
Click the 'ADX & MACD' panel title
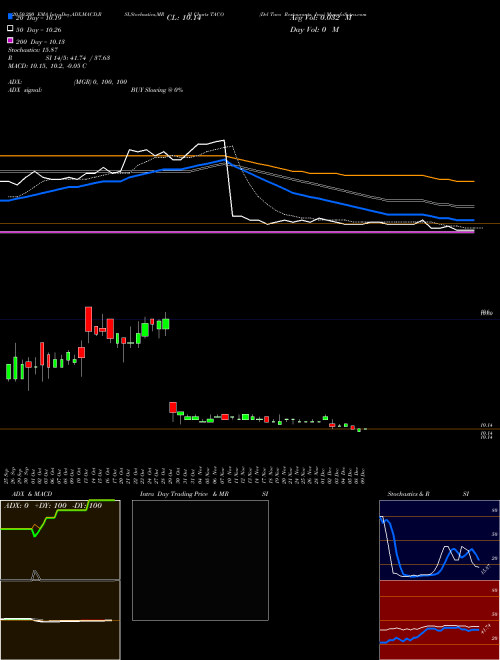tap(32, 494)
